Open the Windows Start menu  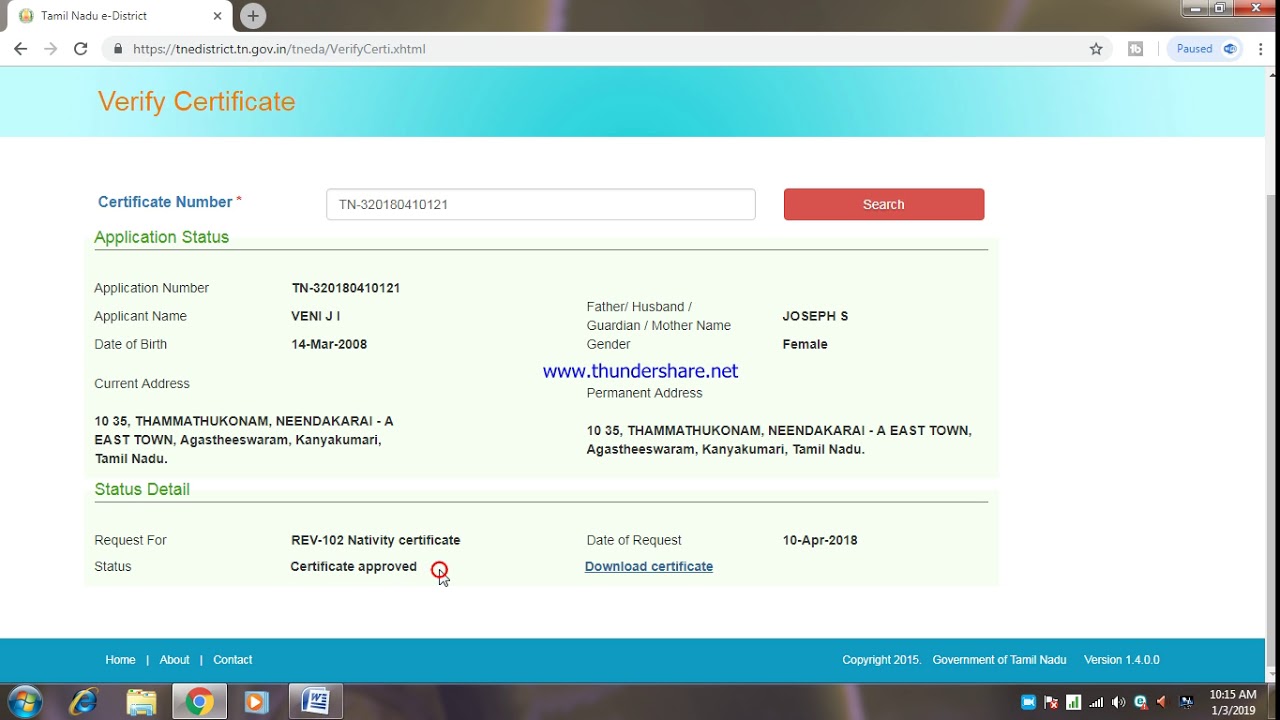[25, 701]
